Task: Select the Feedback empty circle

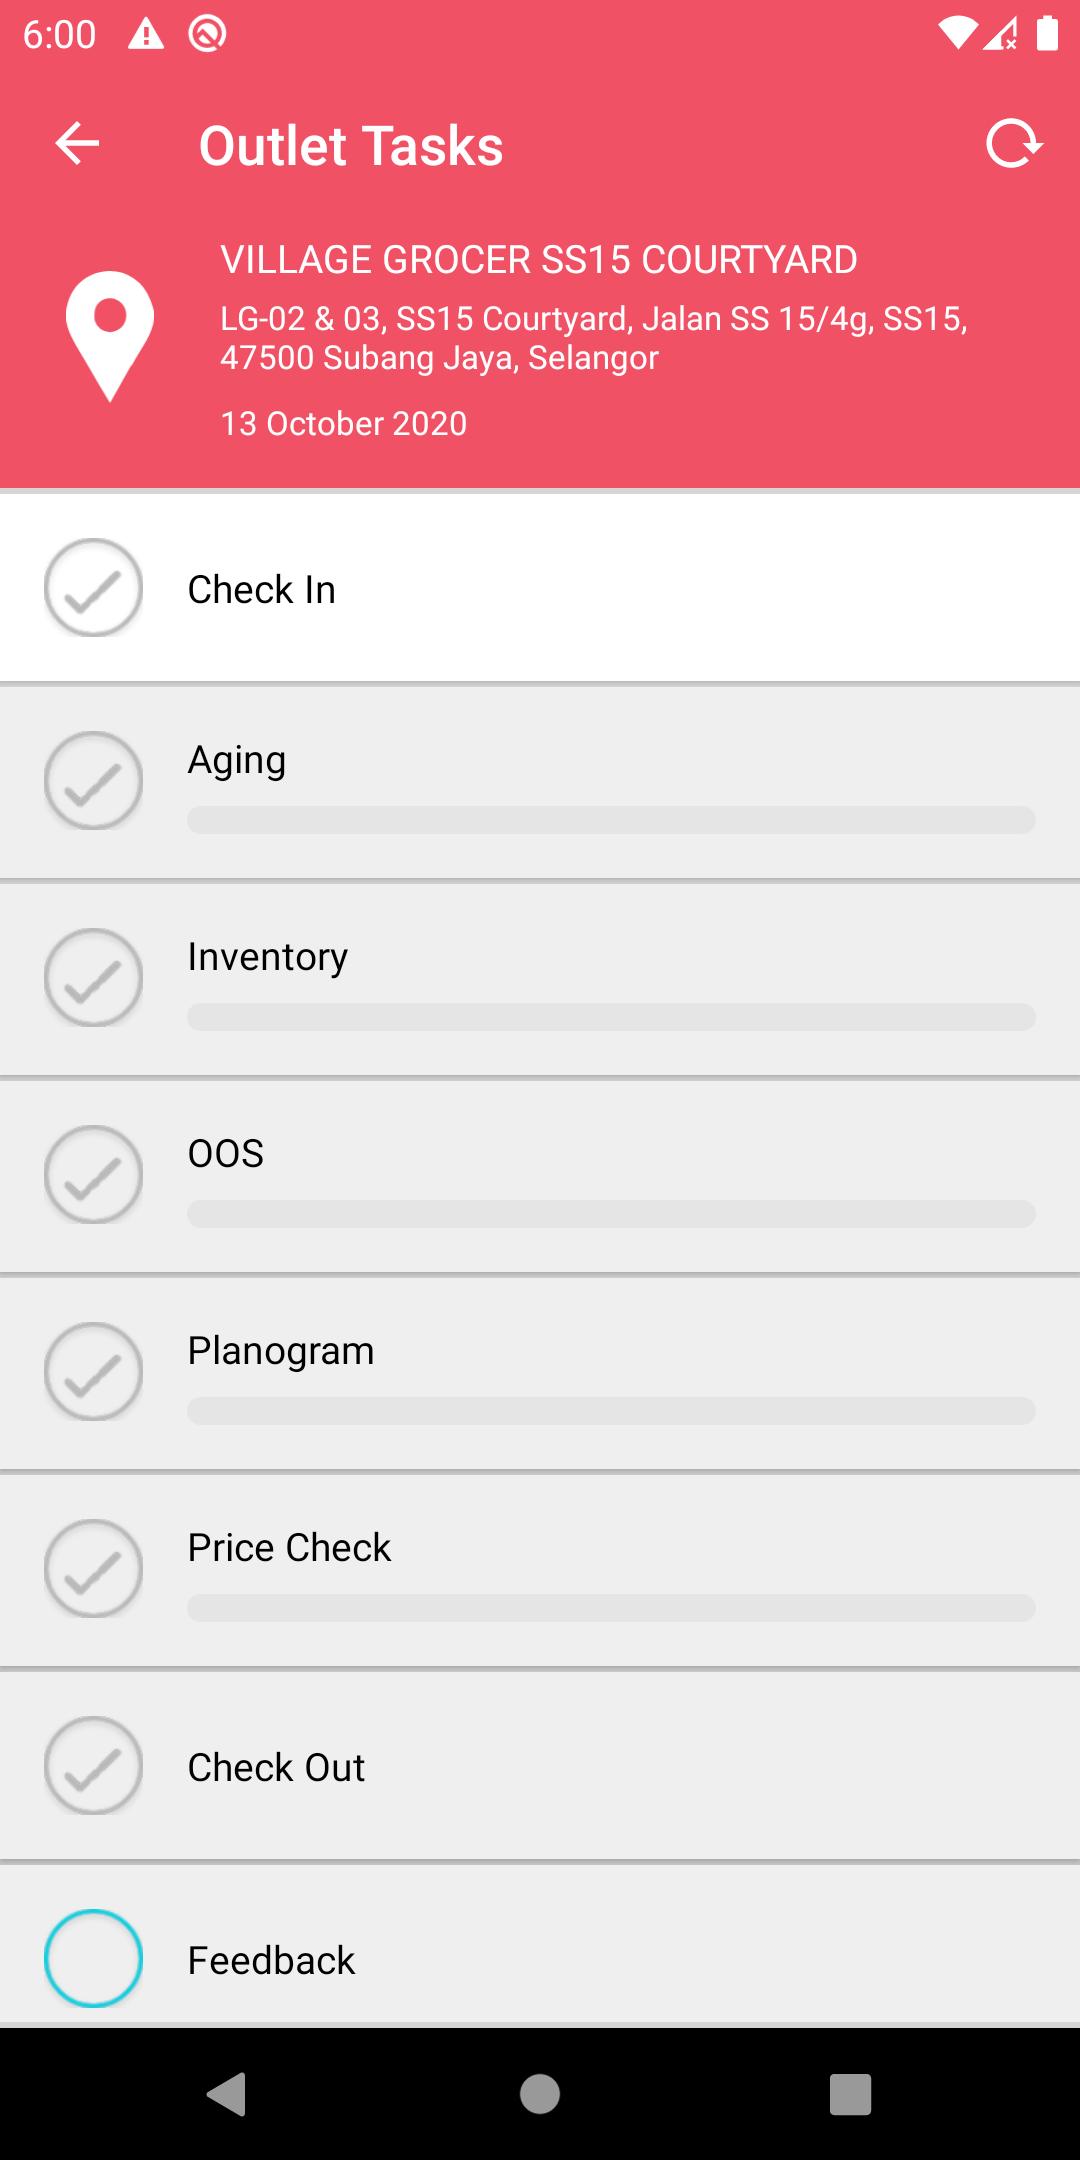Action: (93, 1958)
